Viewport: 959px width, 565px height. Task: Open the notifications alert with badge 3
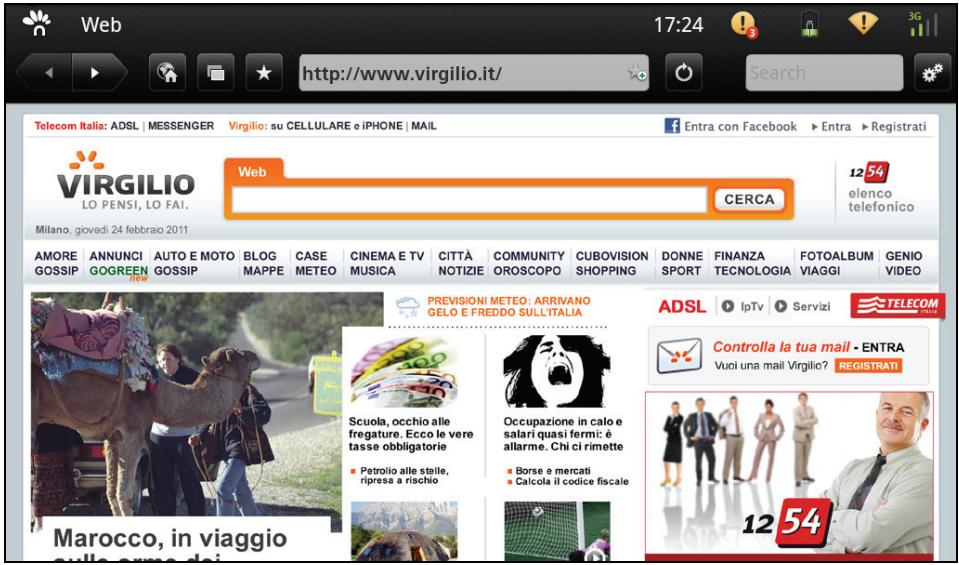[744, 25]
